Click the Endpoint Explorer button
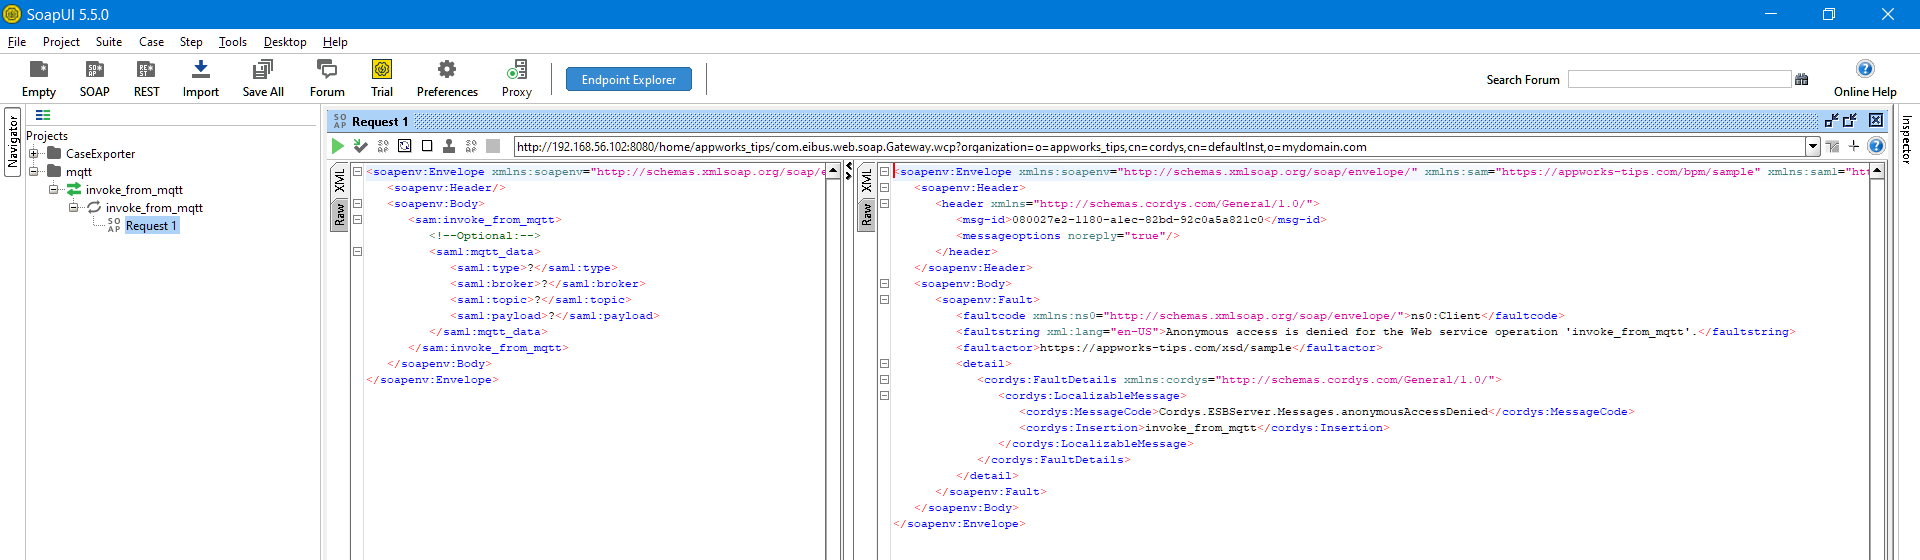The image size is (1920, 560). (629, 79)
